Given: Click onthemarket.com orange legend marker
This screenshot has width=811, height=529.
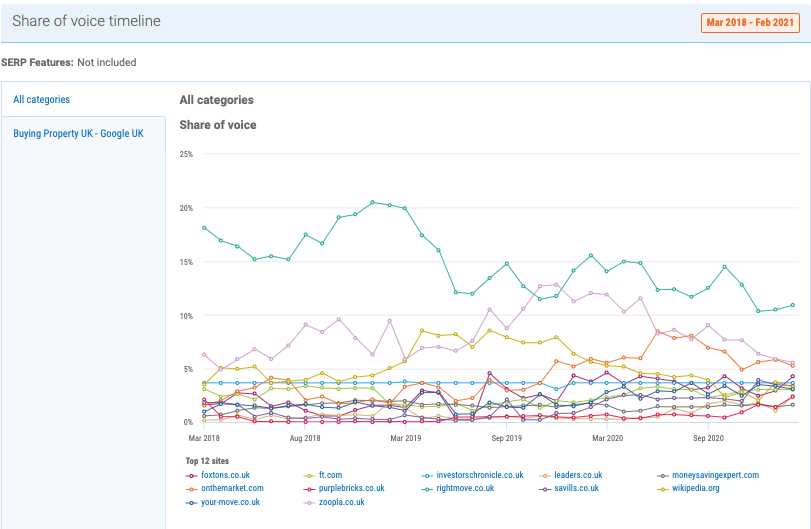Looking at the screenshot, I should tap(191, 489).
